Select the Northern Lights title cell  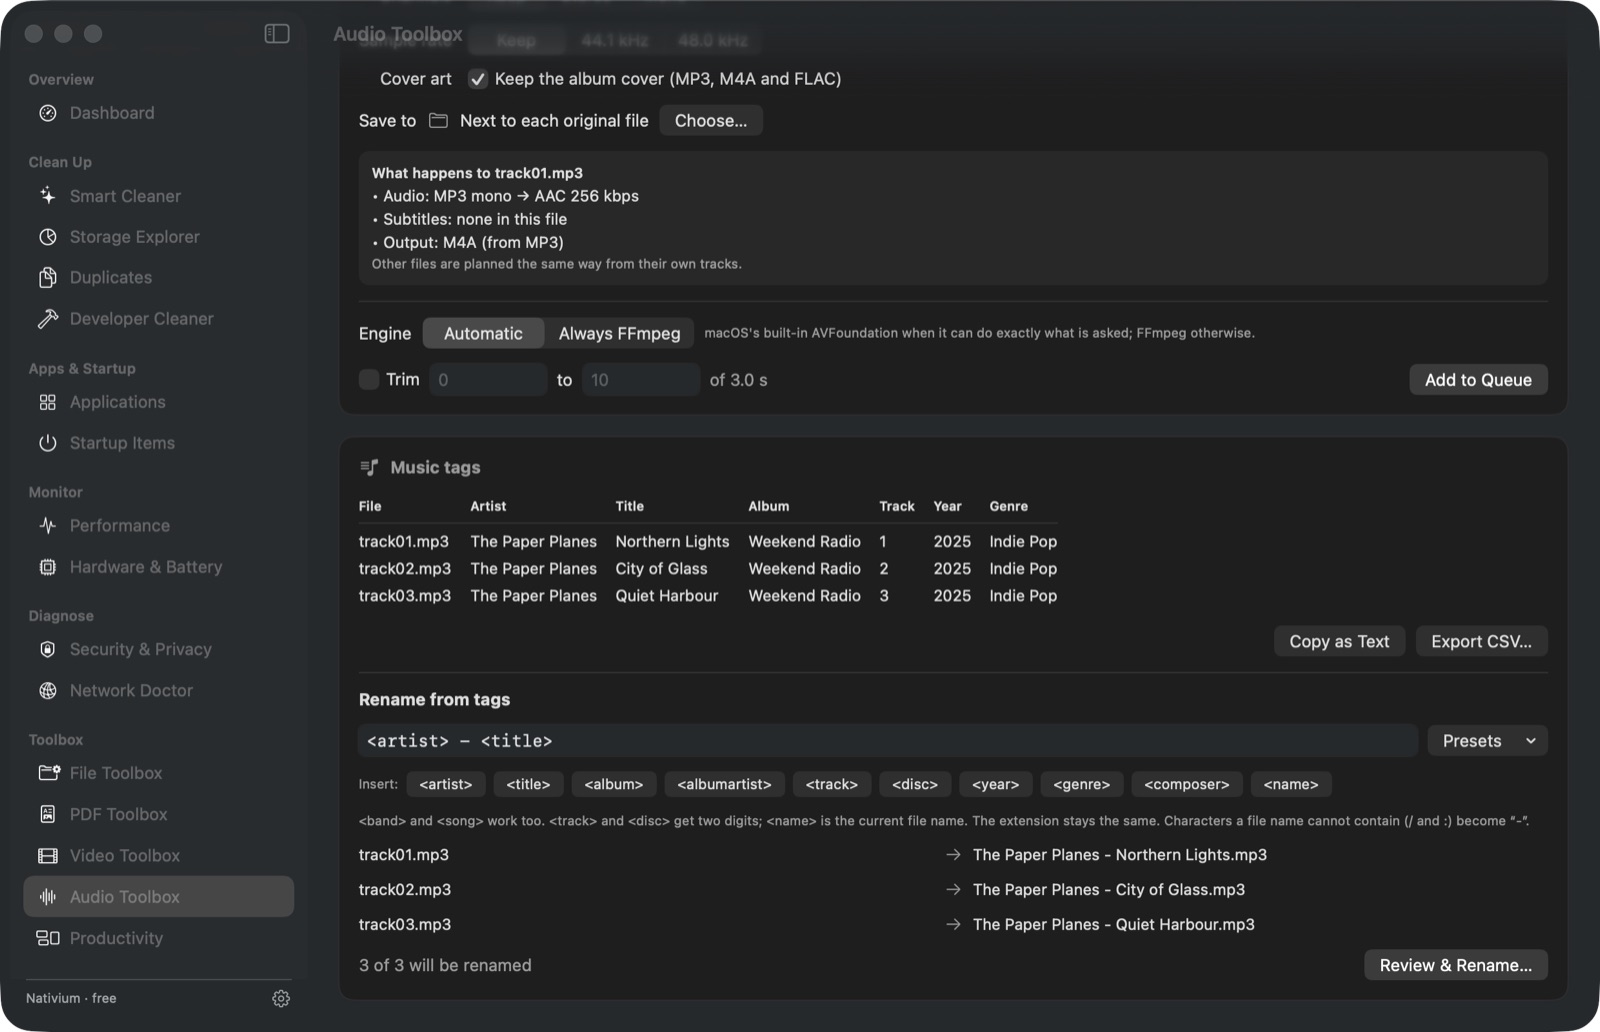(x=672, y=542)
